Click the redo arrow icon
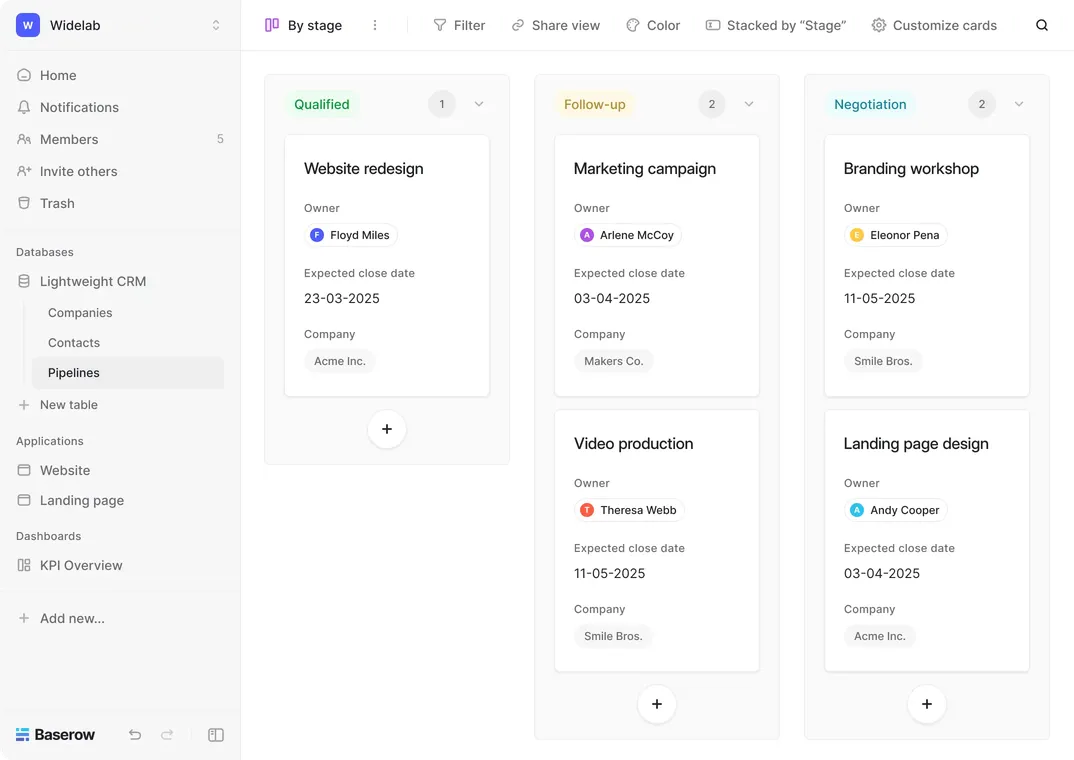This screenshot has height=760, width=1074. 167,735
